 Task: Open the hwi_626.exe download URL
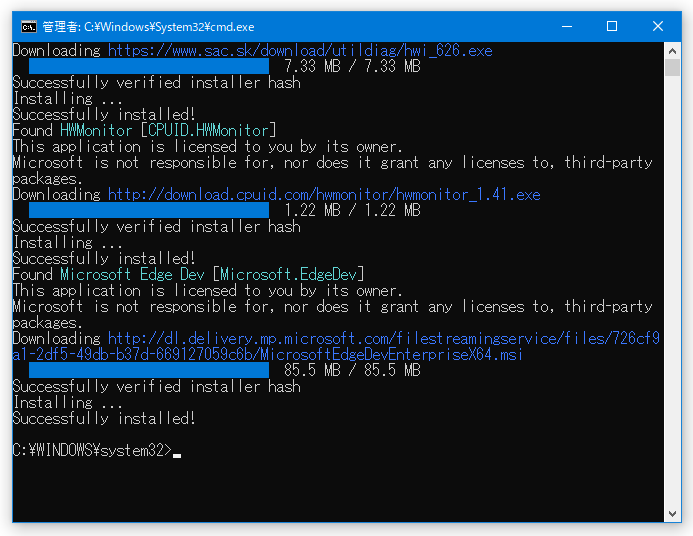300,51
